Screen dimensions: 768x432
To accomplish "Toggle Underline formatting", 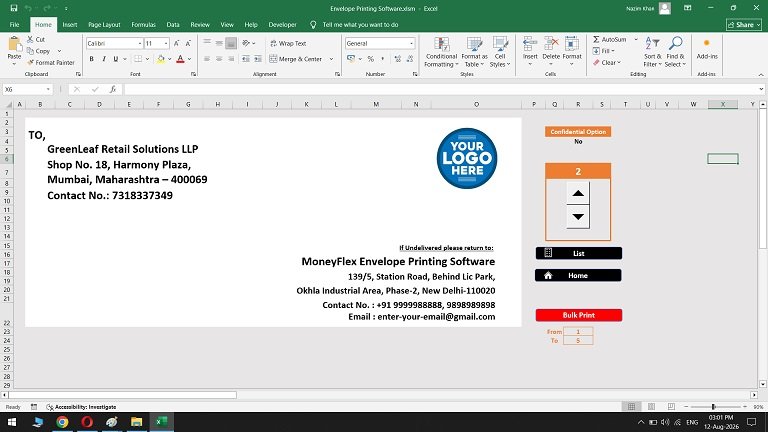I will coord(116,59).
